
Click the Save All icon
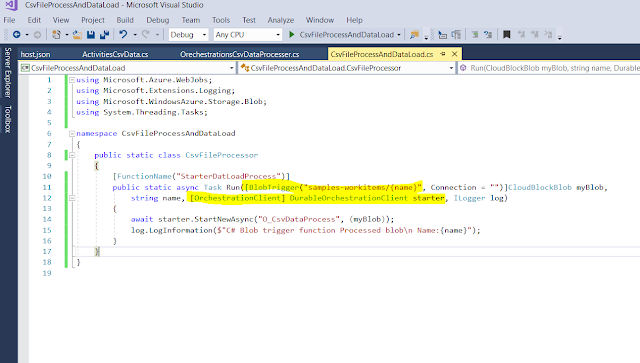pyautogui.click(x=104, y=35)
